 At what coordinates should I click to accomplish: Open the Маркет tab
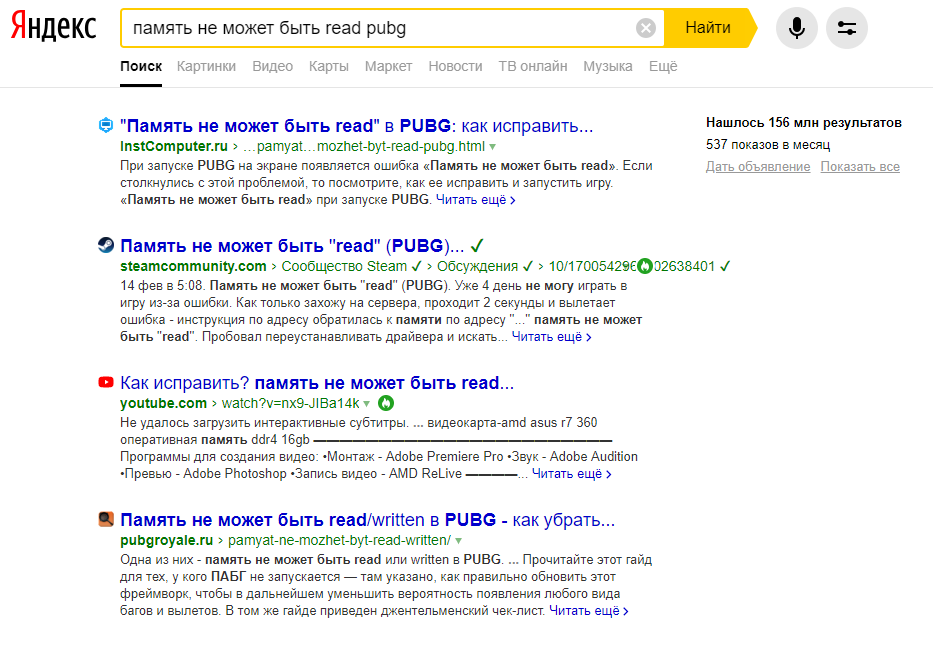(388, 66)
